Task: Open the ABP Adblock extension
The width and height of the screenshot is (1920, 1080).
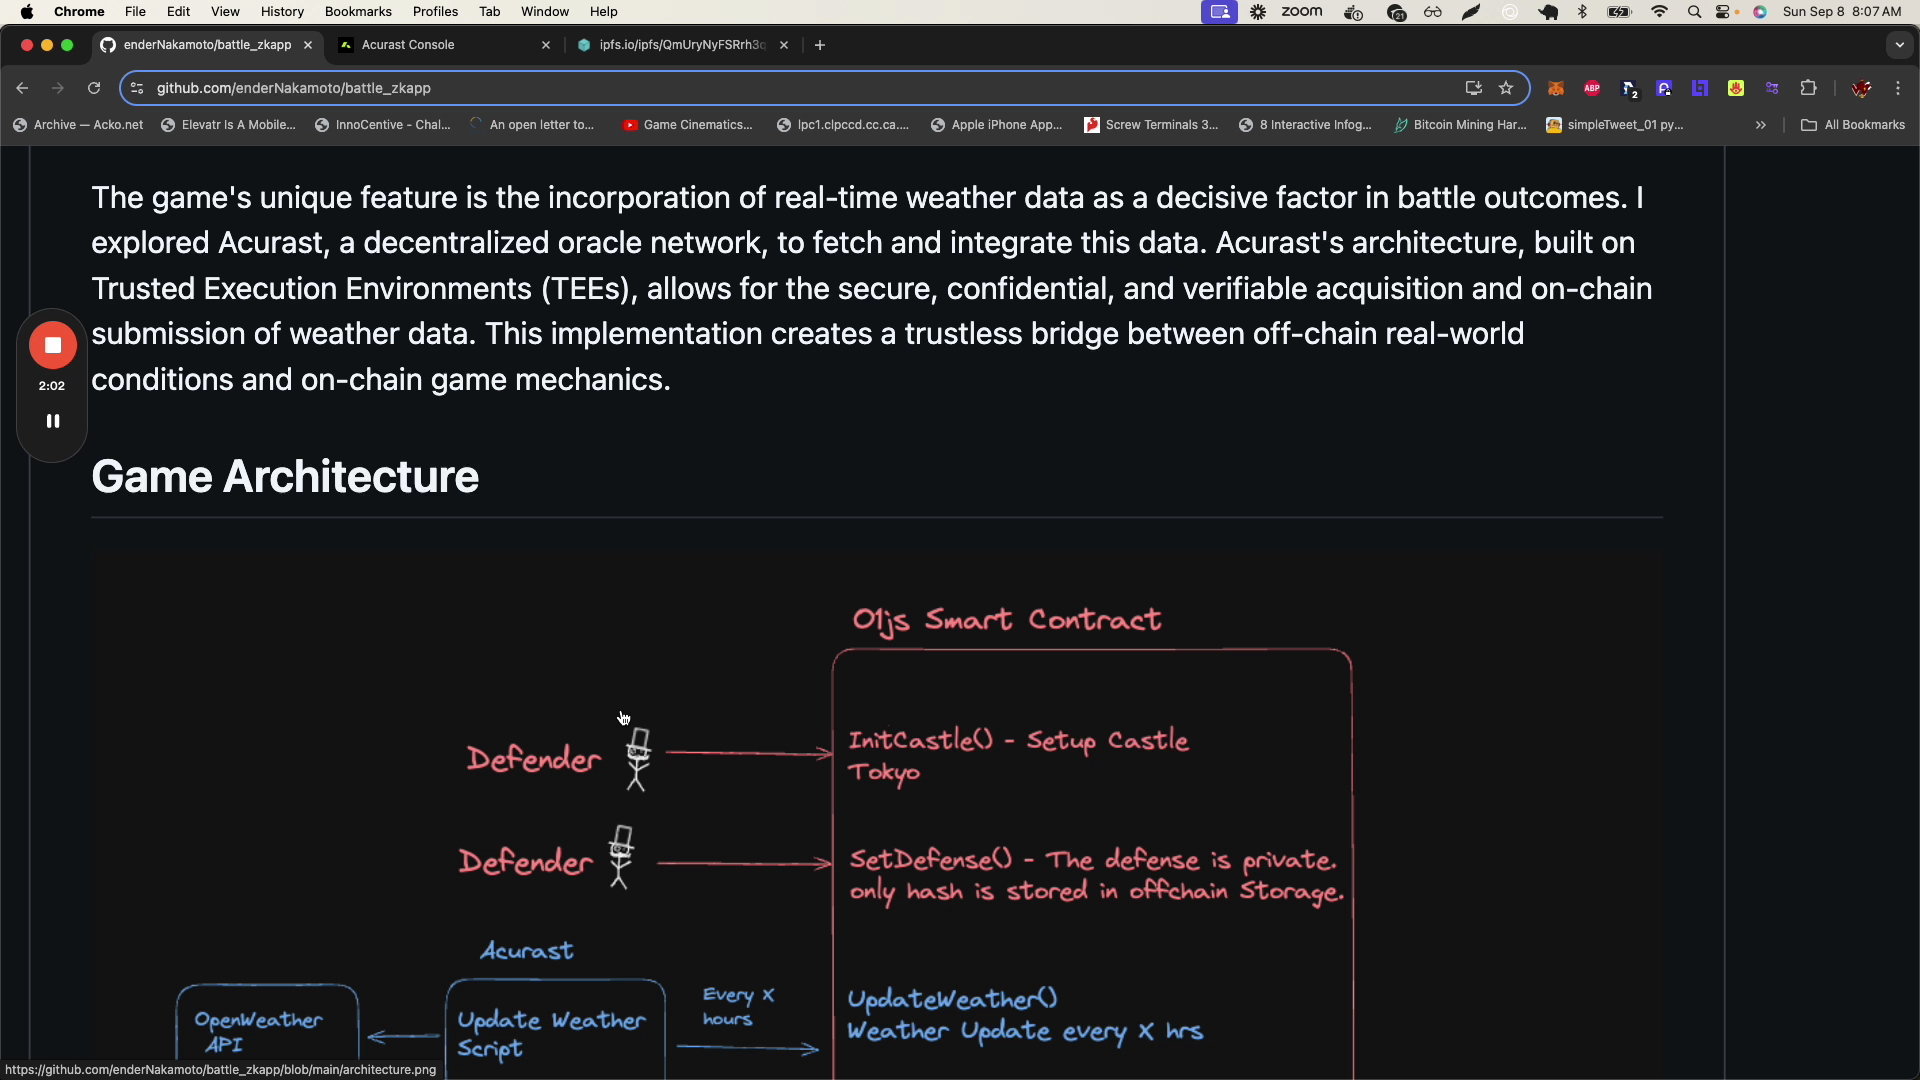Action: pos(1592,88)
